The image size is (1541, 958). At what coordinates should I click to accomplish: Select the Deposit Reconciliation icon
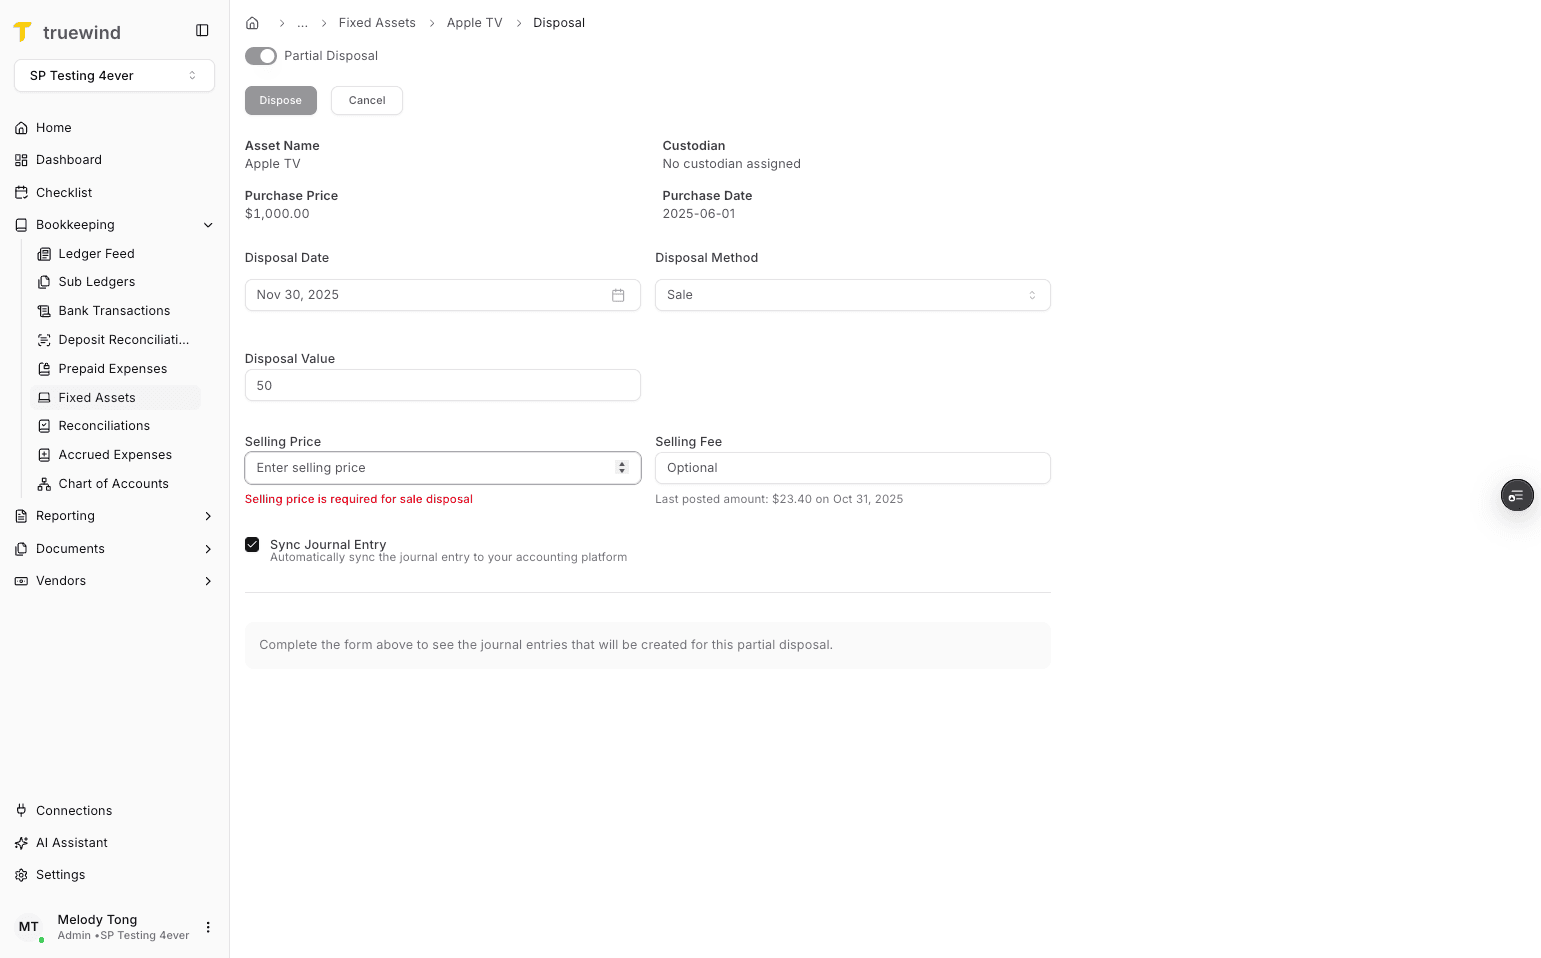pos(45,339)
